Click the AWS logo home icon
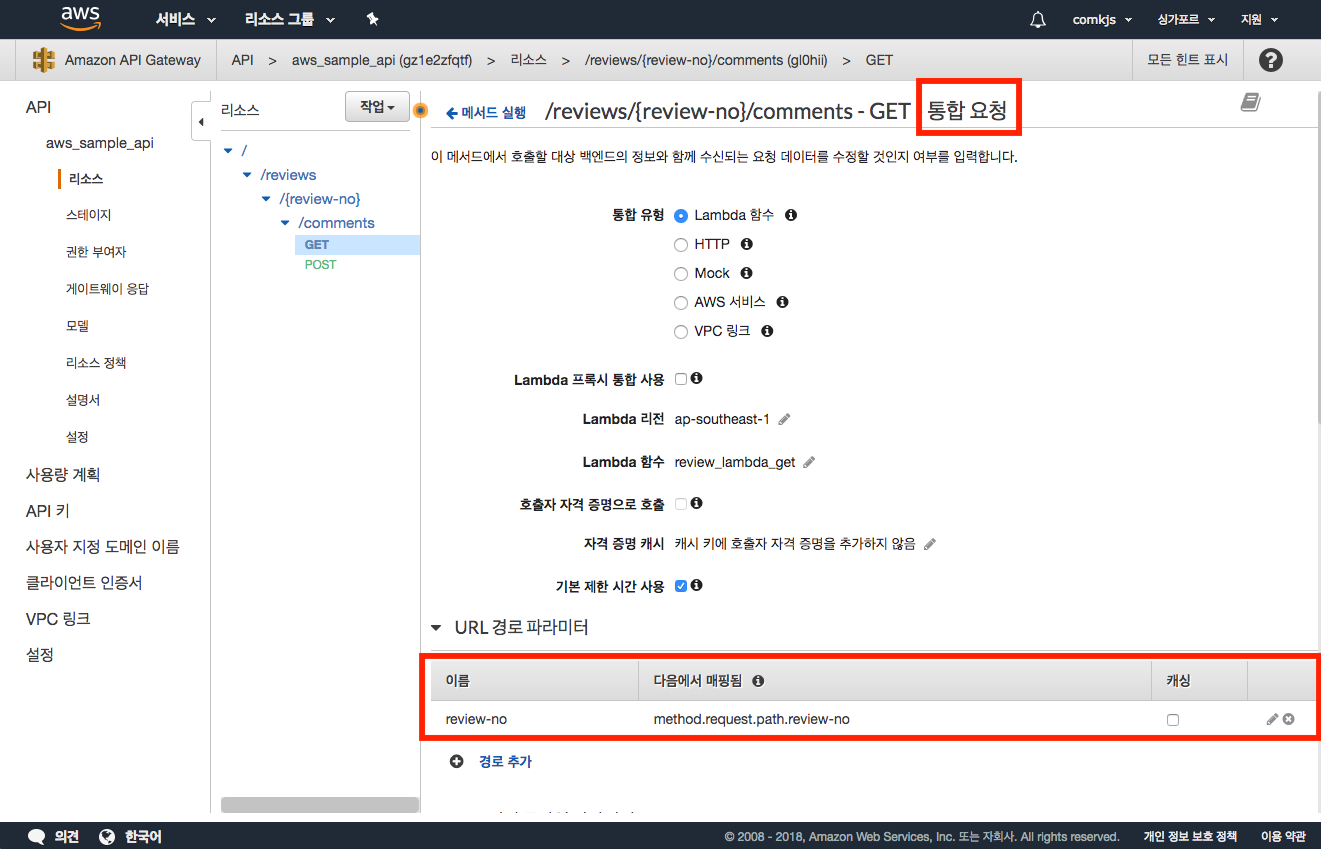This screenshot has width=1321, height=849. point(80,18)
